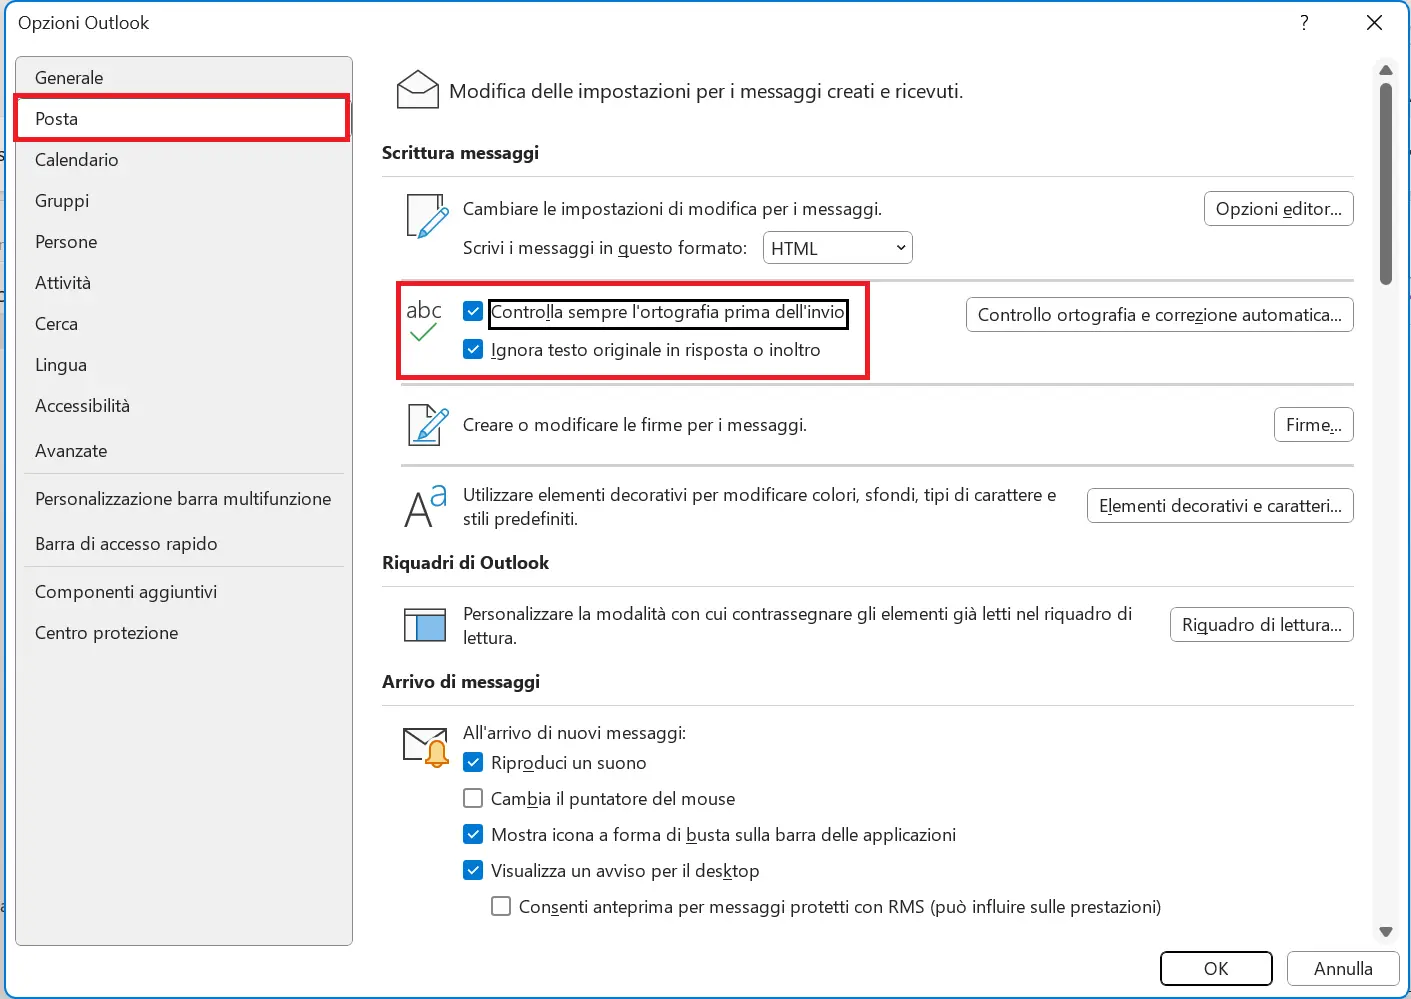Click the Riquadri di Outlook section heading
1411x999 pixels.
[x=465, y=562]
